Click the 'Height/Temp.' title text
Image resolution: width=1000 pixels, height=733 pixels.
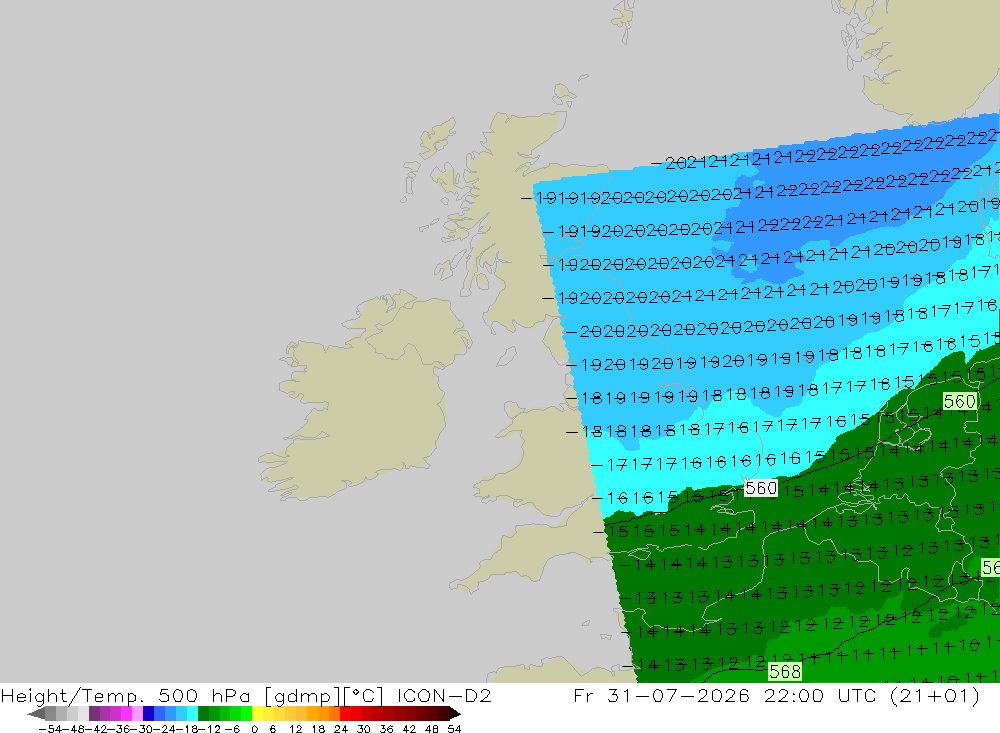coord(73,695)
